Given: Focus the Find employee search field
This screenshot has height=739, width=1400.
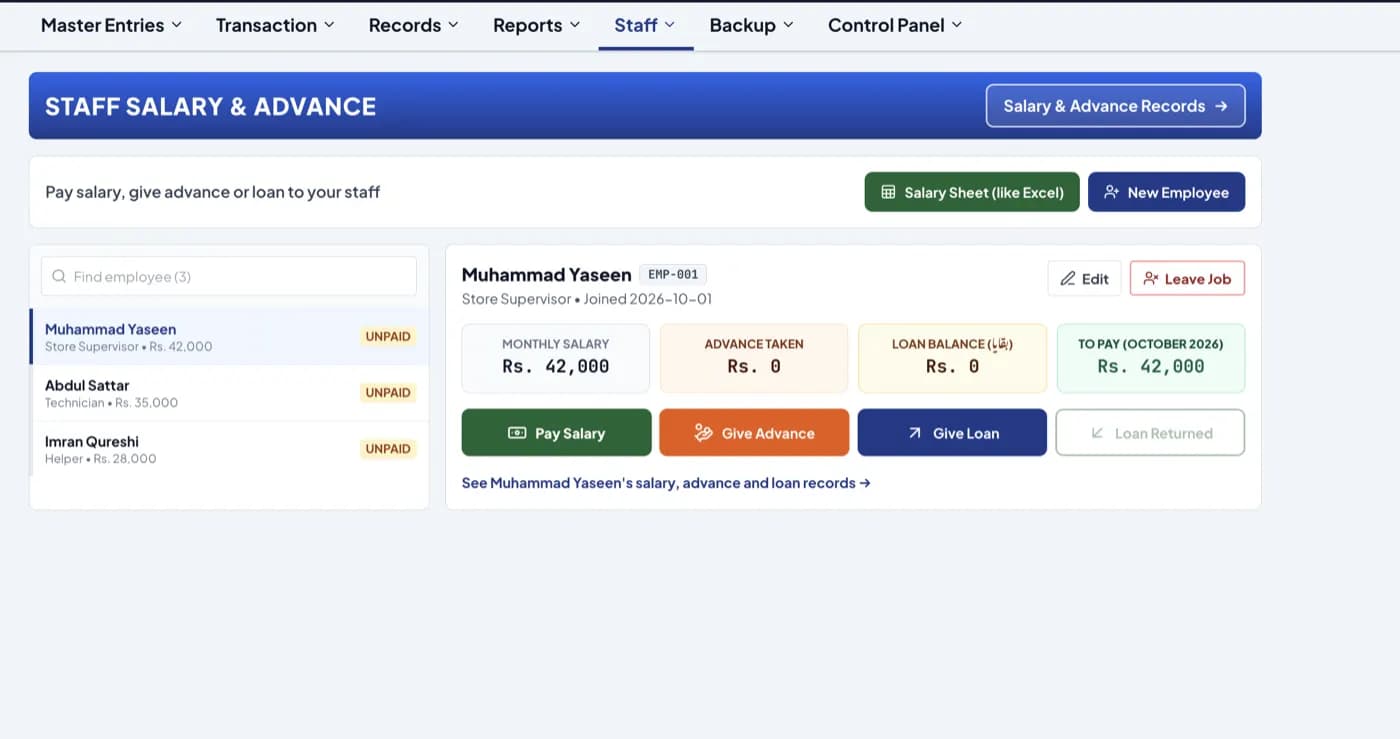Looking at the screenshot, I should [229, 276].
